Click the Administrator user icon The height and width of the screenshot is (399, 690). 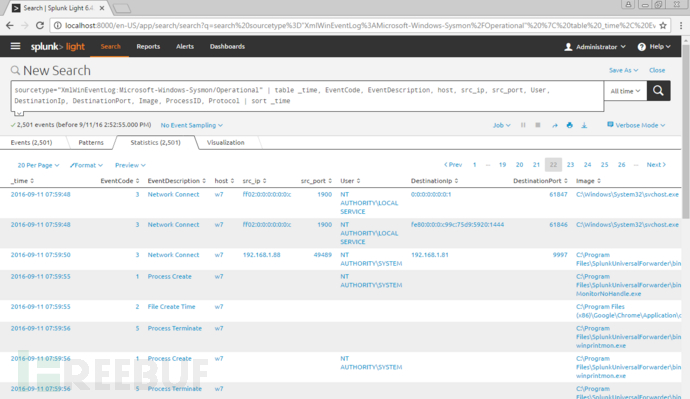pyautogui.click(x=568, y=47)
